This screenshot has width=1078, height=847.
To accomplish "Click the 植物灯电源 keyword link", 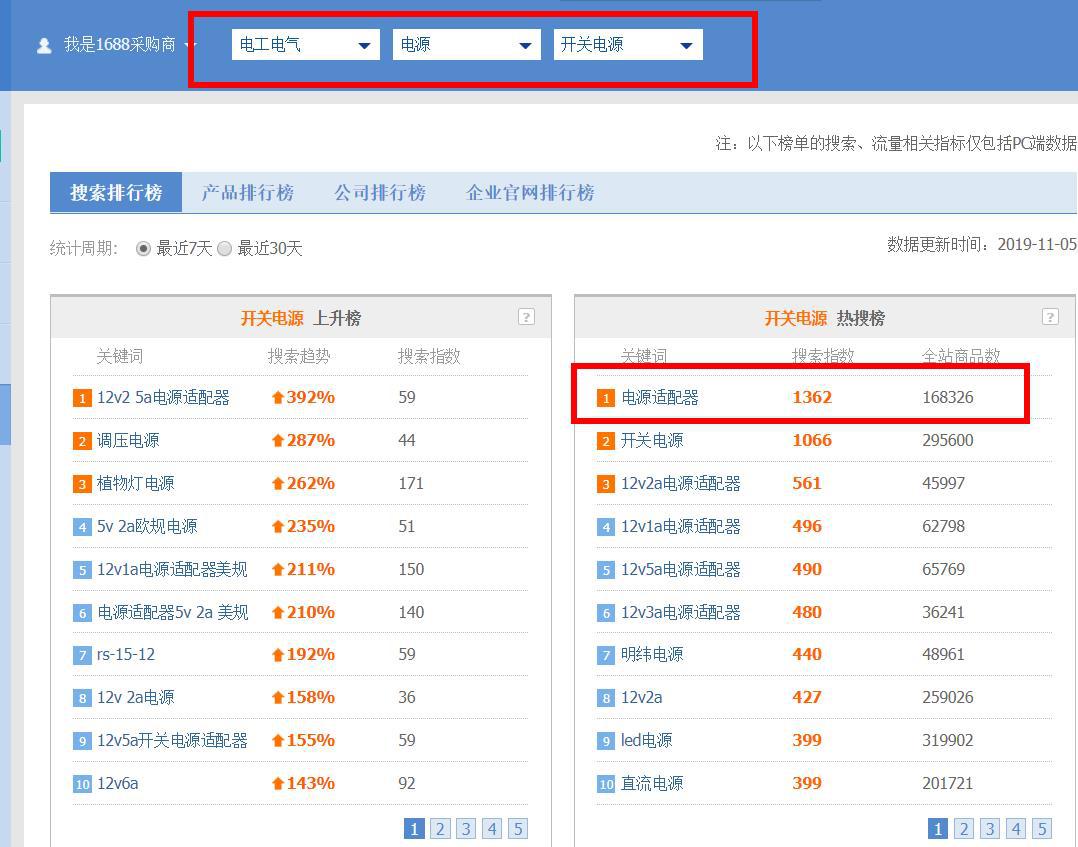I will tap(135, 483).
